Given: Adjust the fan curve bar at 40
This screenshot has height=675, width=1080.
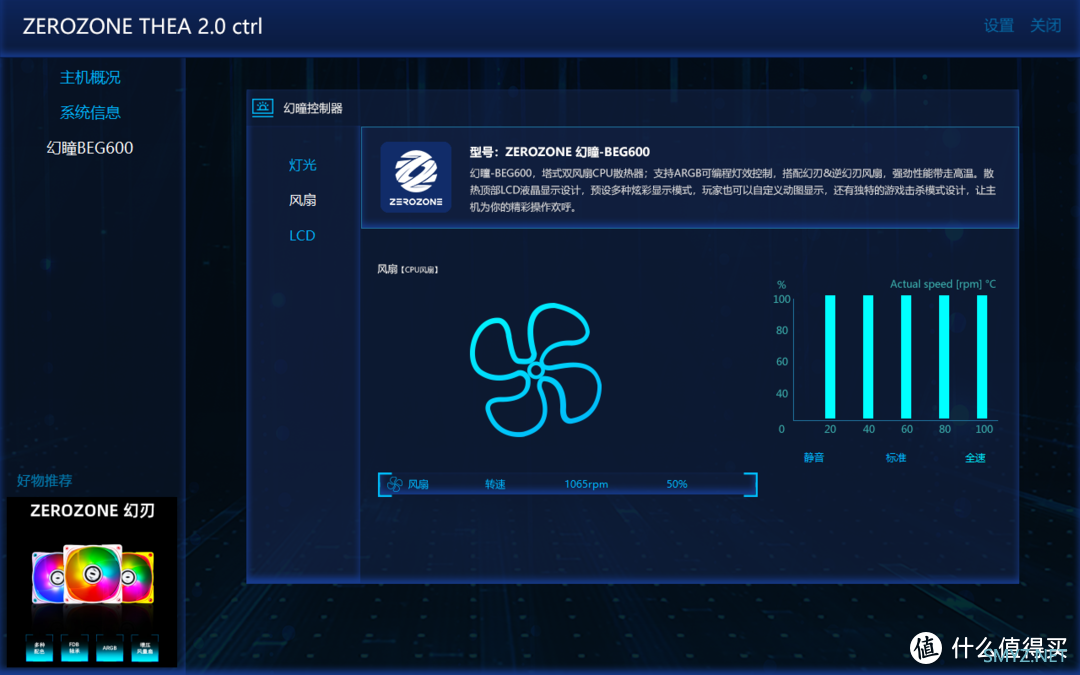Looking at the screenshot, I should tap(868, 357).
